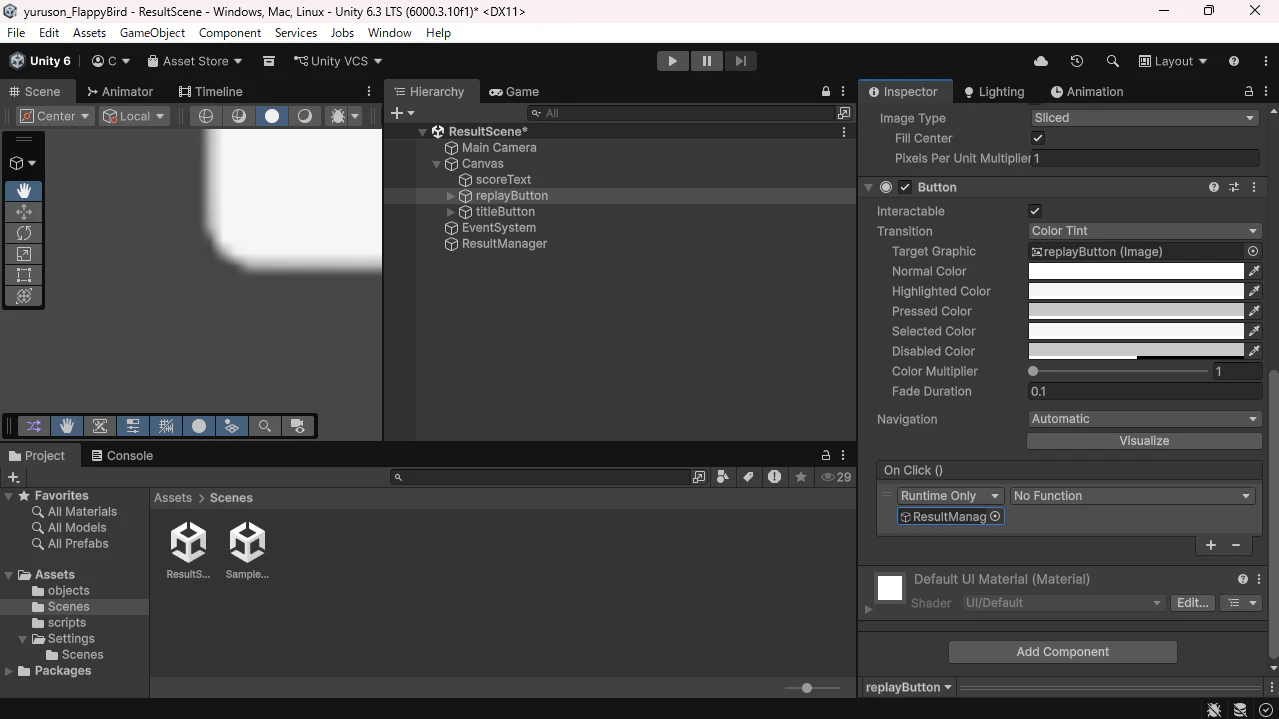1279x719 pixels.
Task: Select the Hand view tool
Action: [x=24, y=190]
